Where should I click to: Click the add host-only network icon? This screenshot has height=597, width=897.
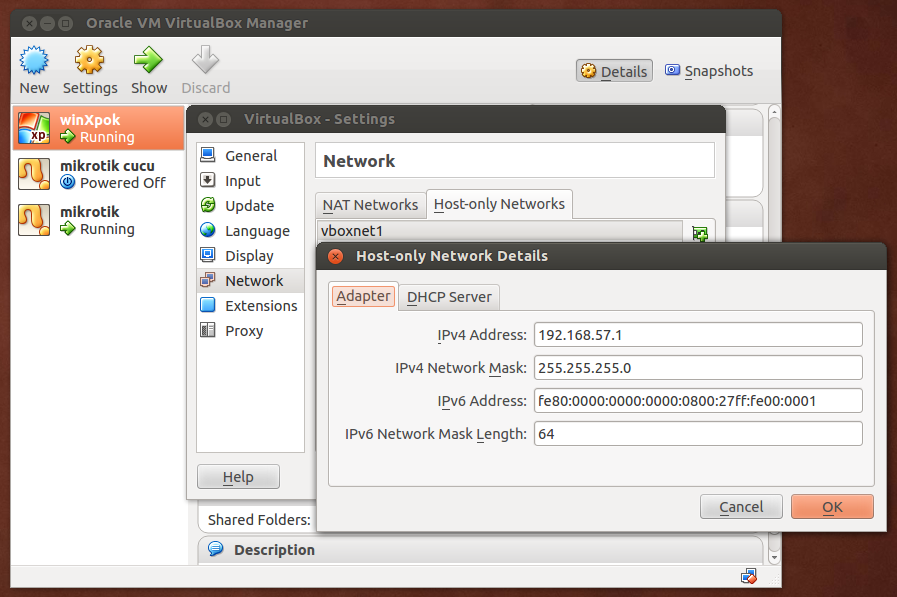pyautogui.click(x=700, y=233)
